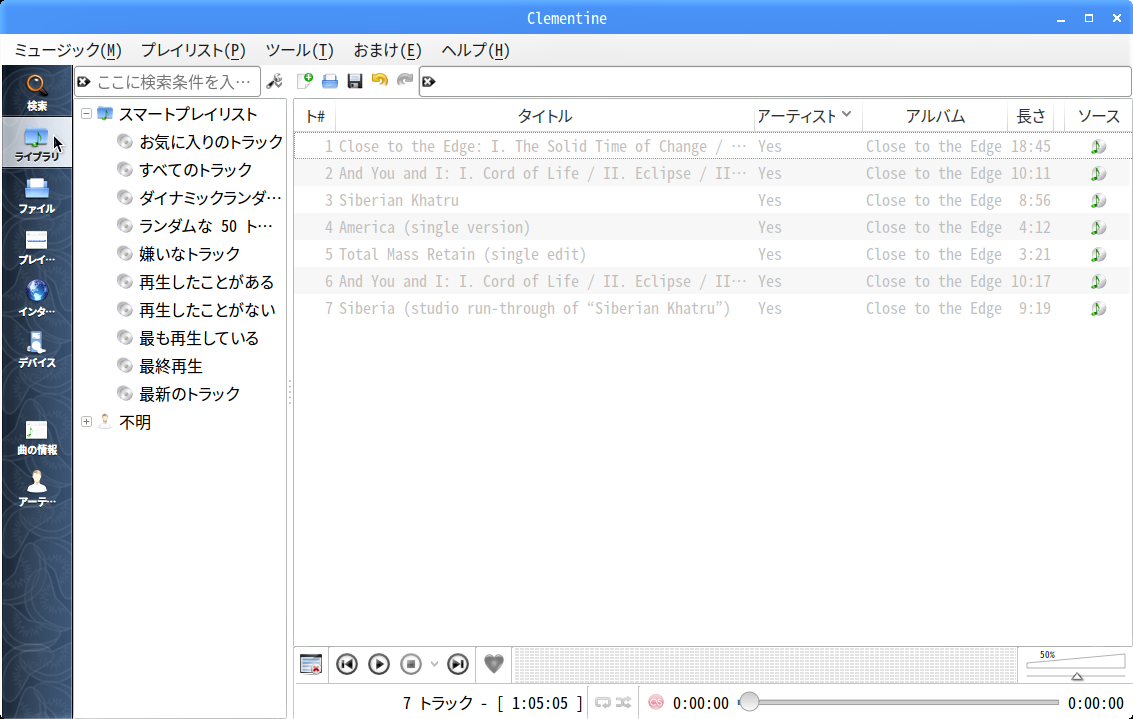Open the stop button dropdown arrow
This screenshot has height=719, width=1133.
pyautogui.click(x=434, y=664)
